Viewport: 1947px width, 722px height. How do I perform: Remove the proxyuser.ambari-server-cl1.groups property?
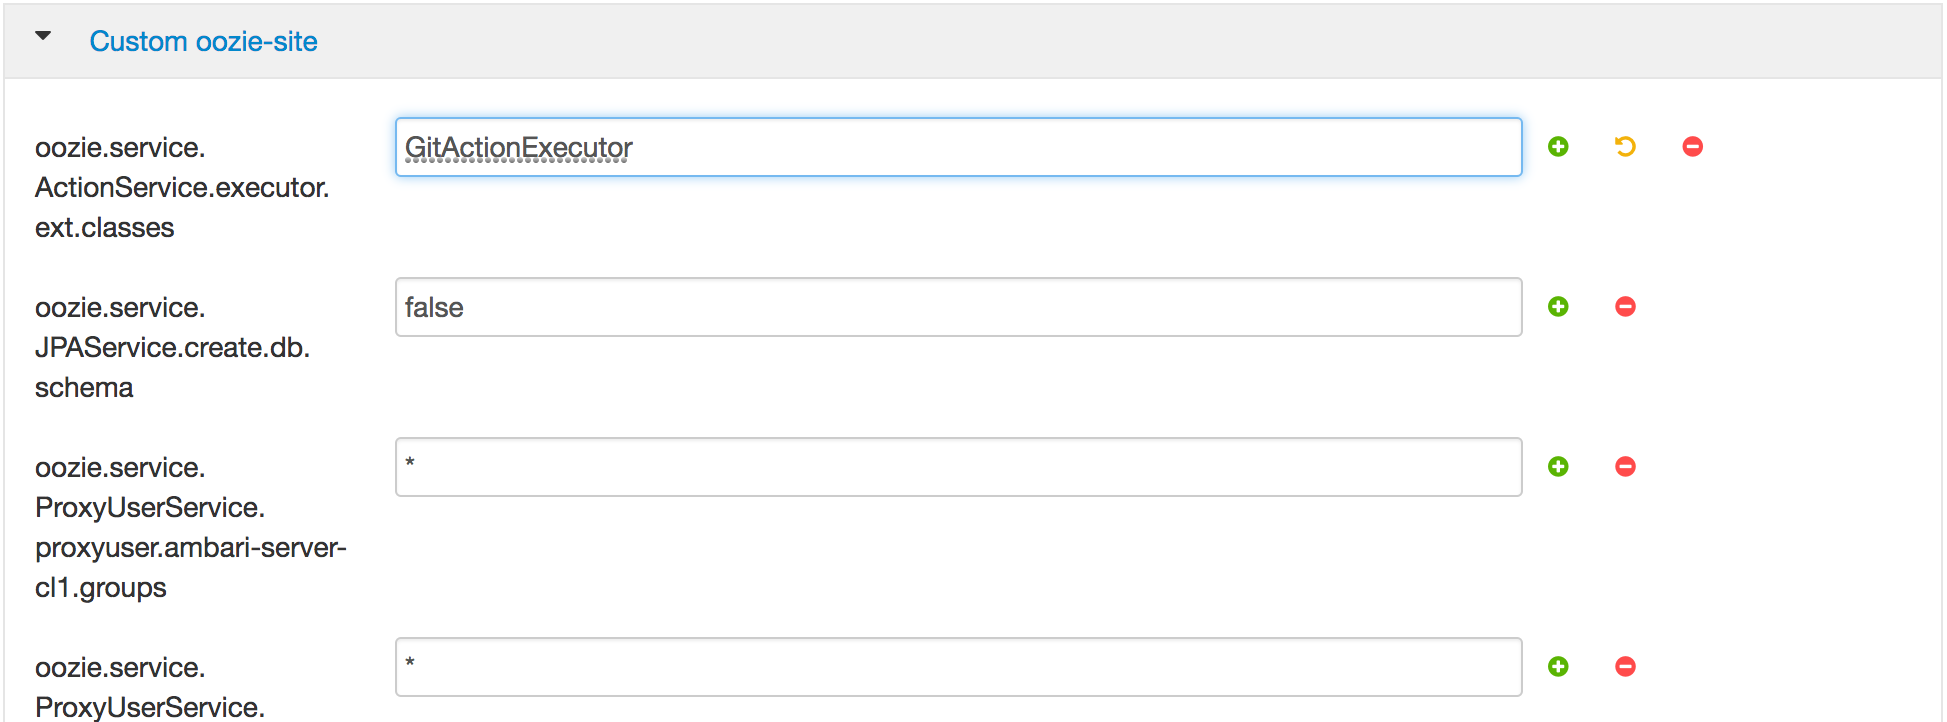click(x=1626, y=466)
